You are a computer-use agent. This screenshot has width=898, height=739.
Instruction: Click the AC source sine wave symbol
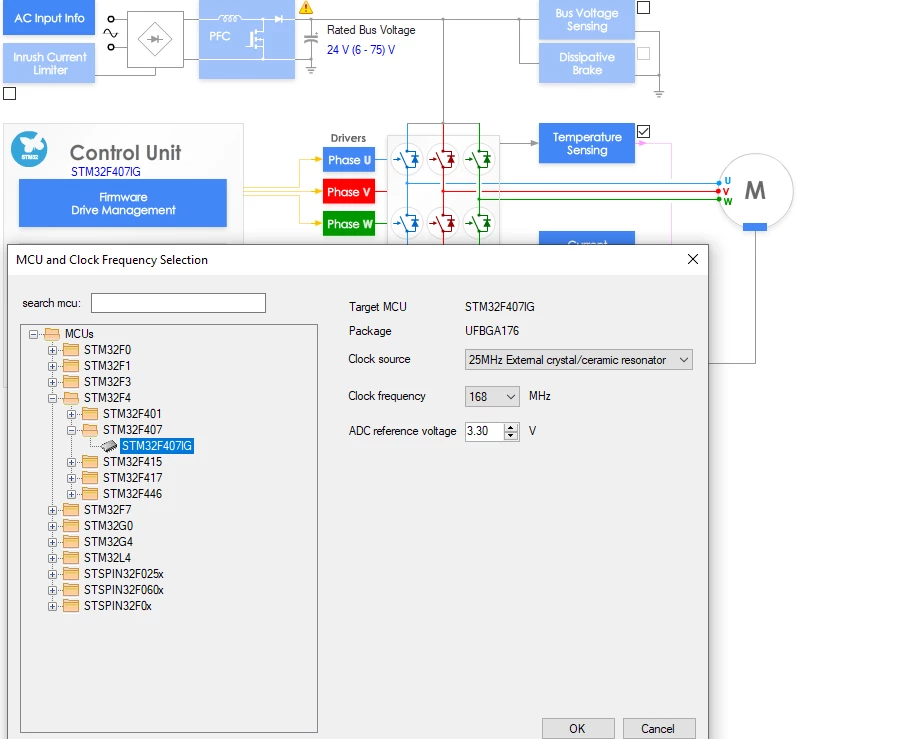(x=111, y=33)
